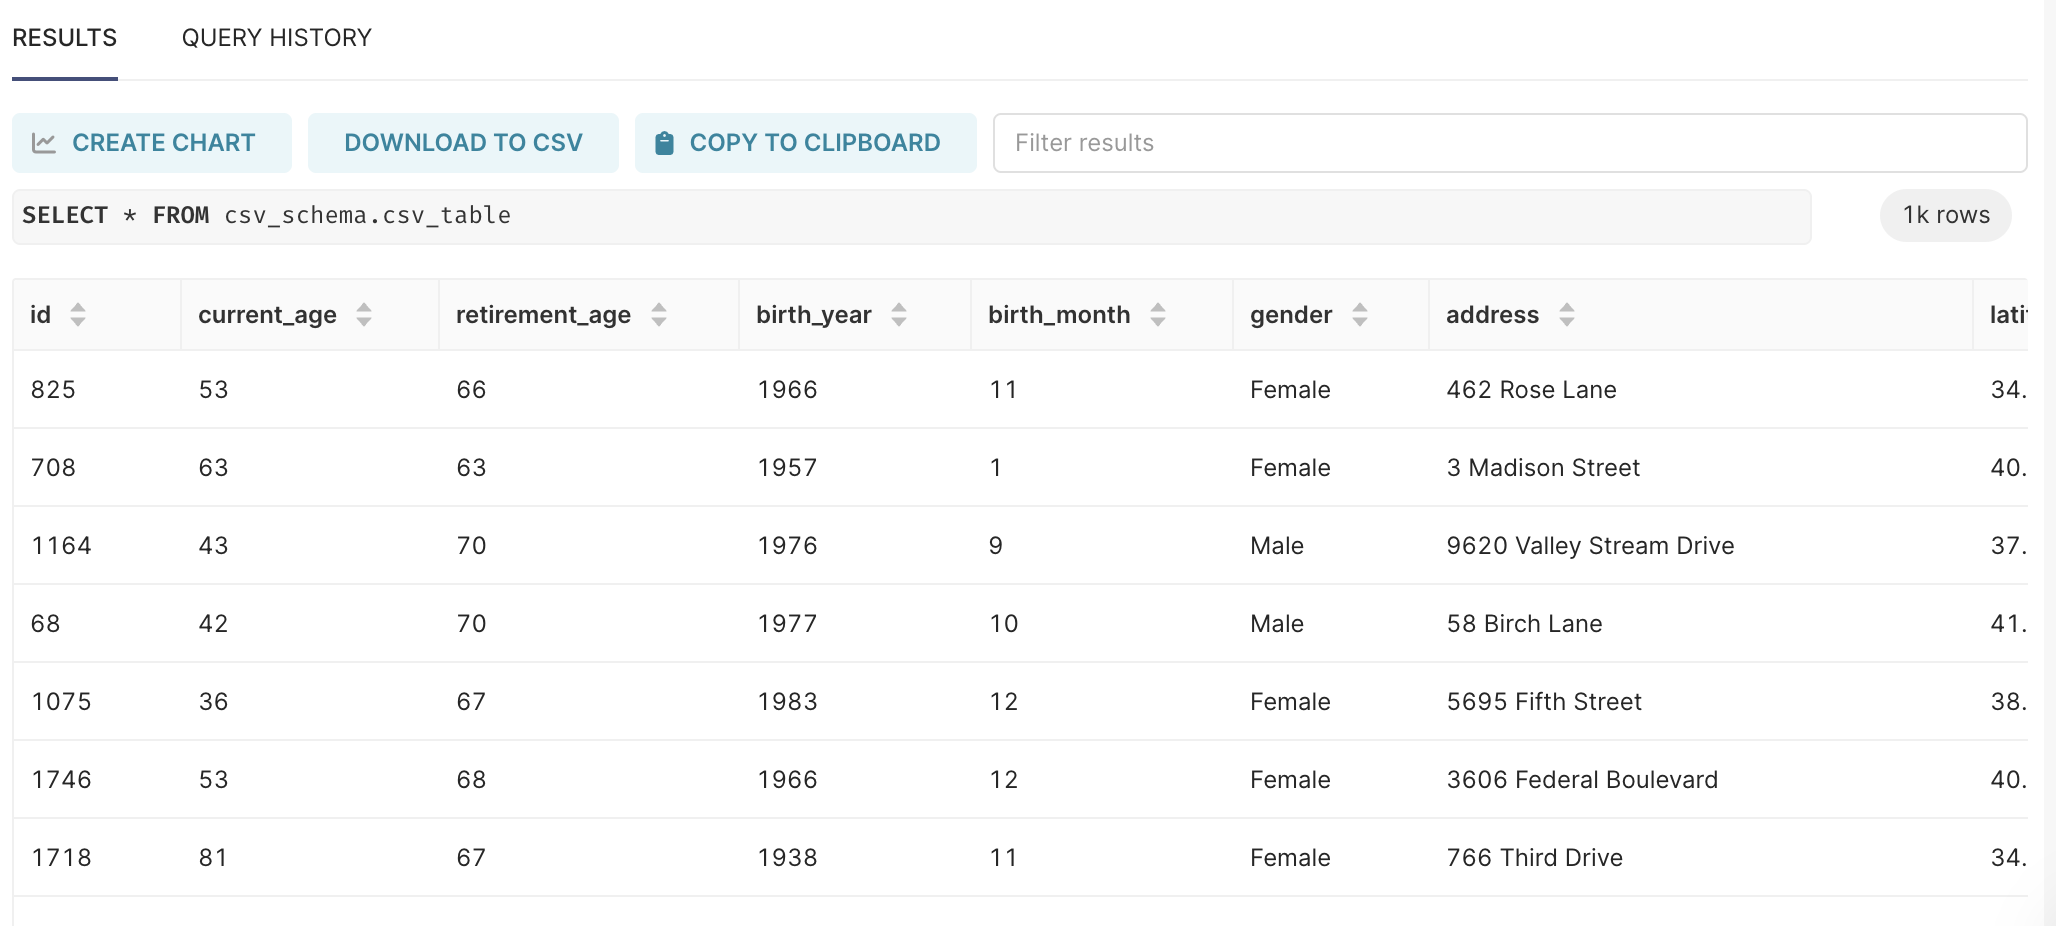Click the chart icon beside CREATE CHART
2056x926 pixels.
(x=44, y=142)
